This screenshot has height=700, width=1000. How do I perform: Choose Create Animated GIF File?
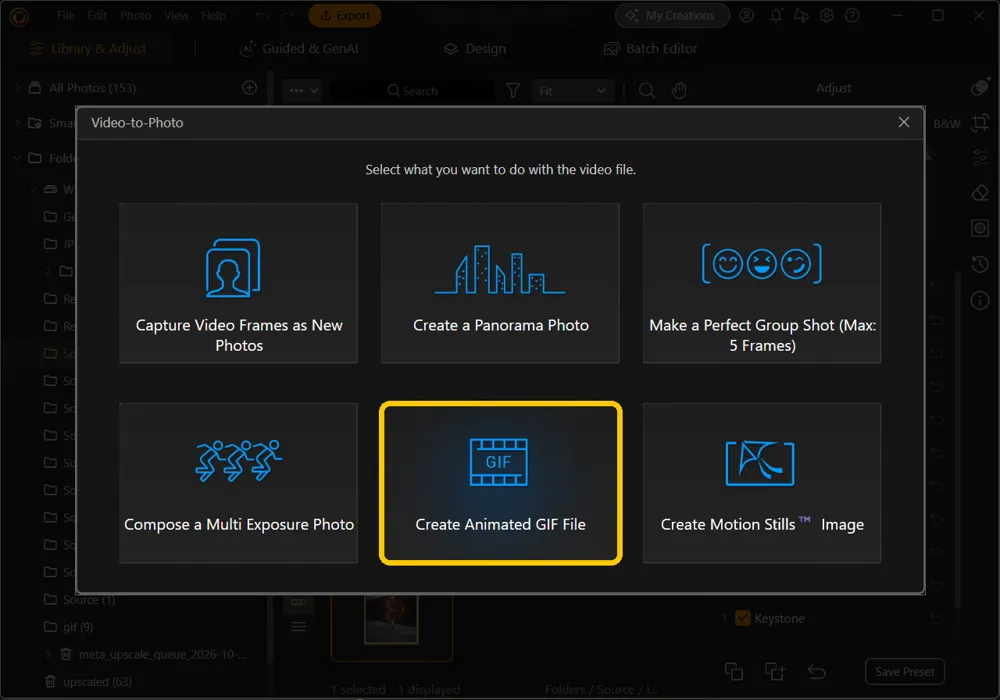click(x=500, y=483)
